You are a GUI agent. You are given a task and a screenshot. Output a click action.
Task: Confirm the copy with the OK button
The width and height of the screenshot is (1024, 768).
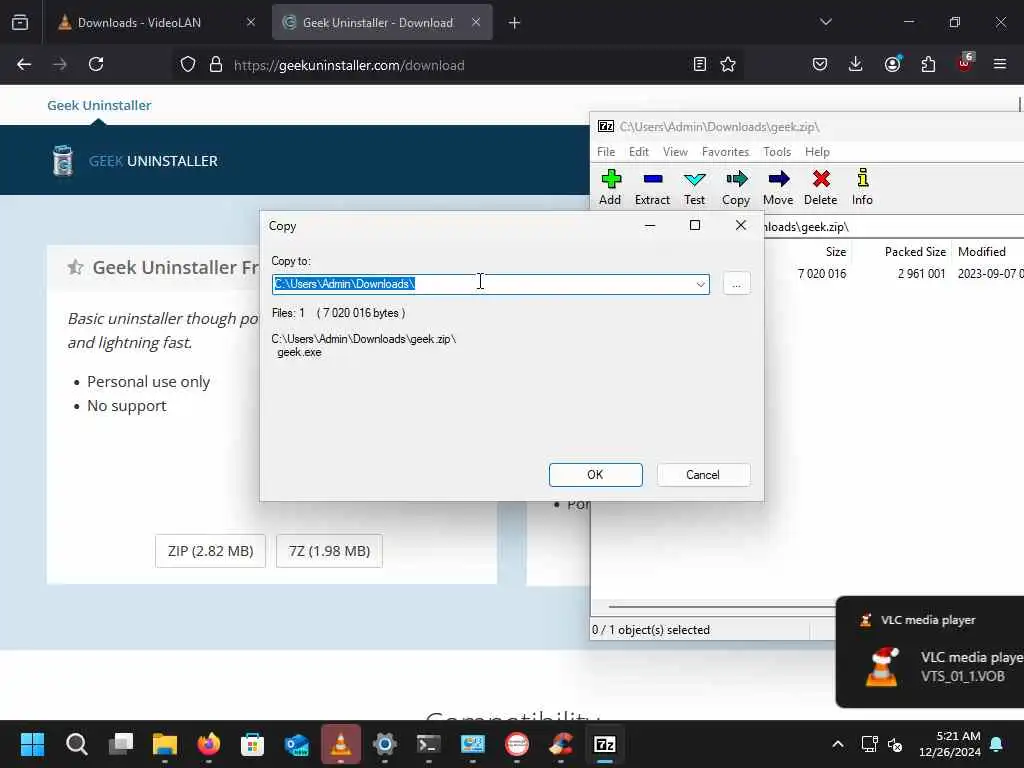pos(596,475)
